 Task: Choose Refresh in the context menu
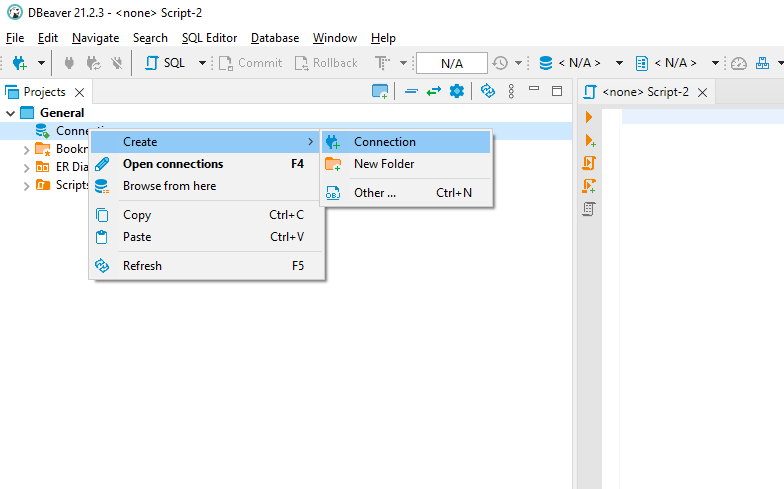(207, 266)
